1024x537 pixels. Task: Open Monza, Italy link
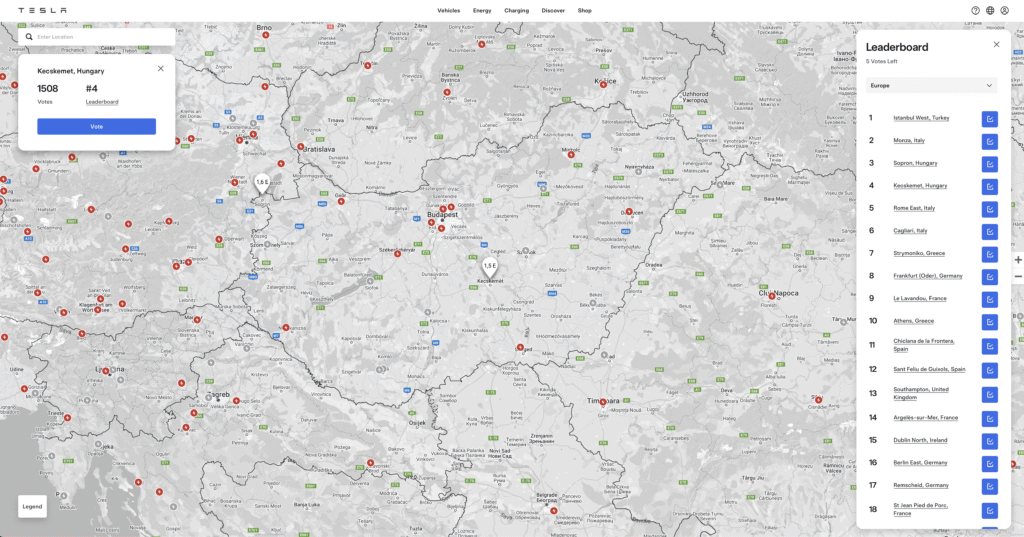pos(909,140)
